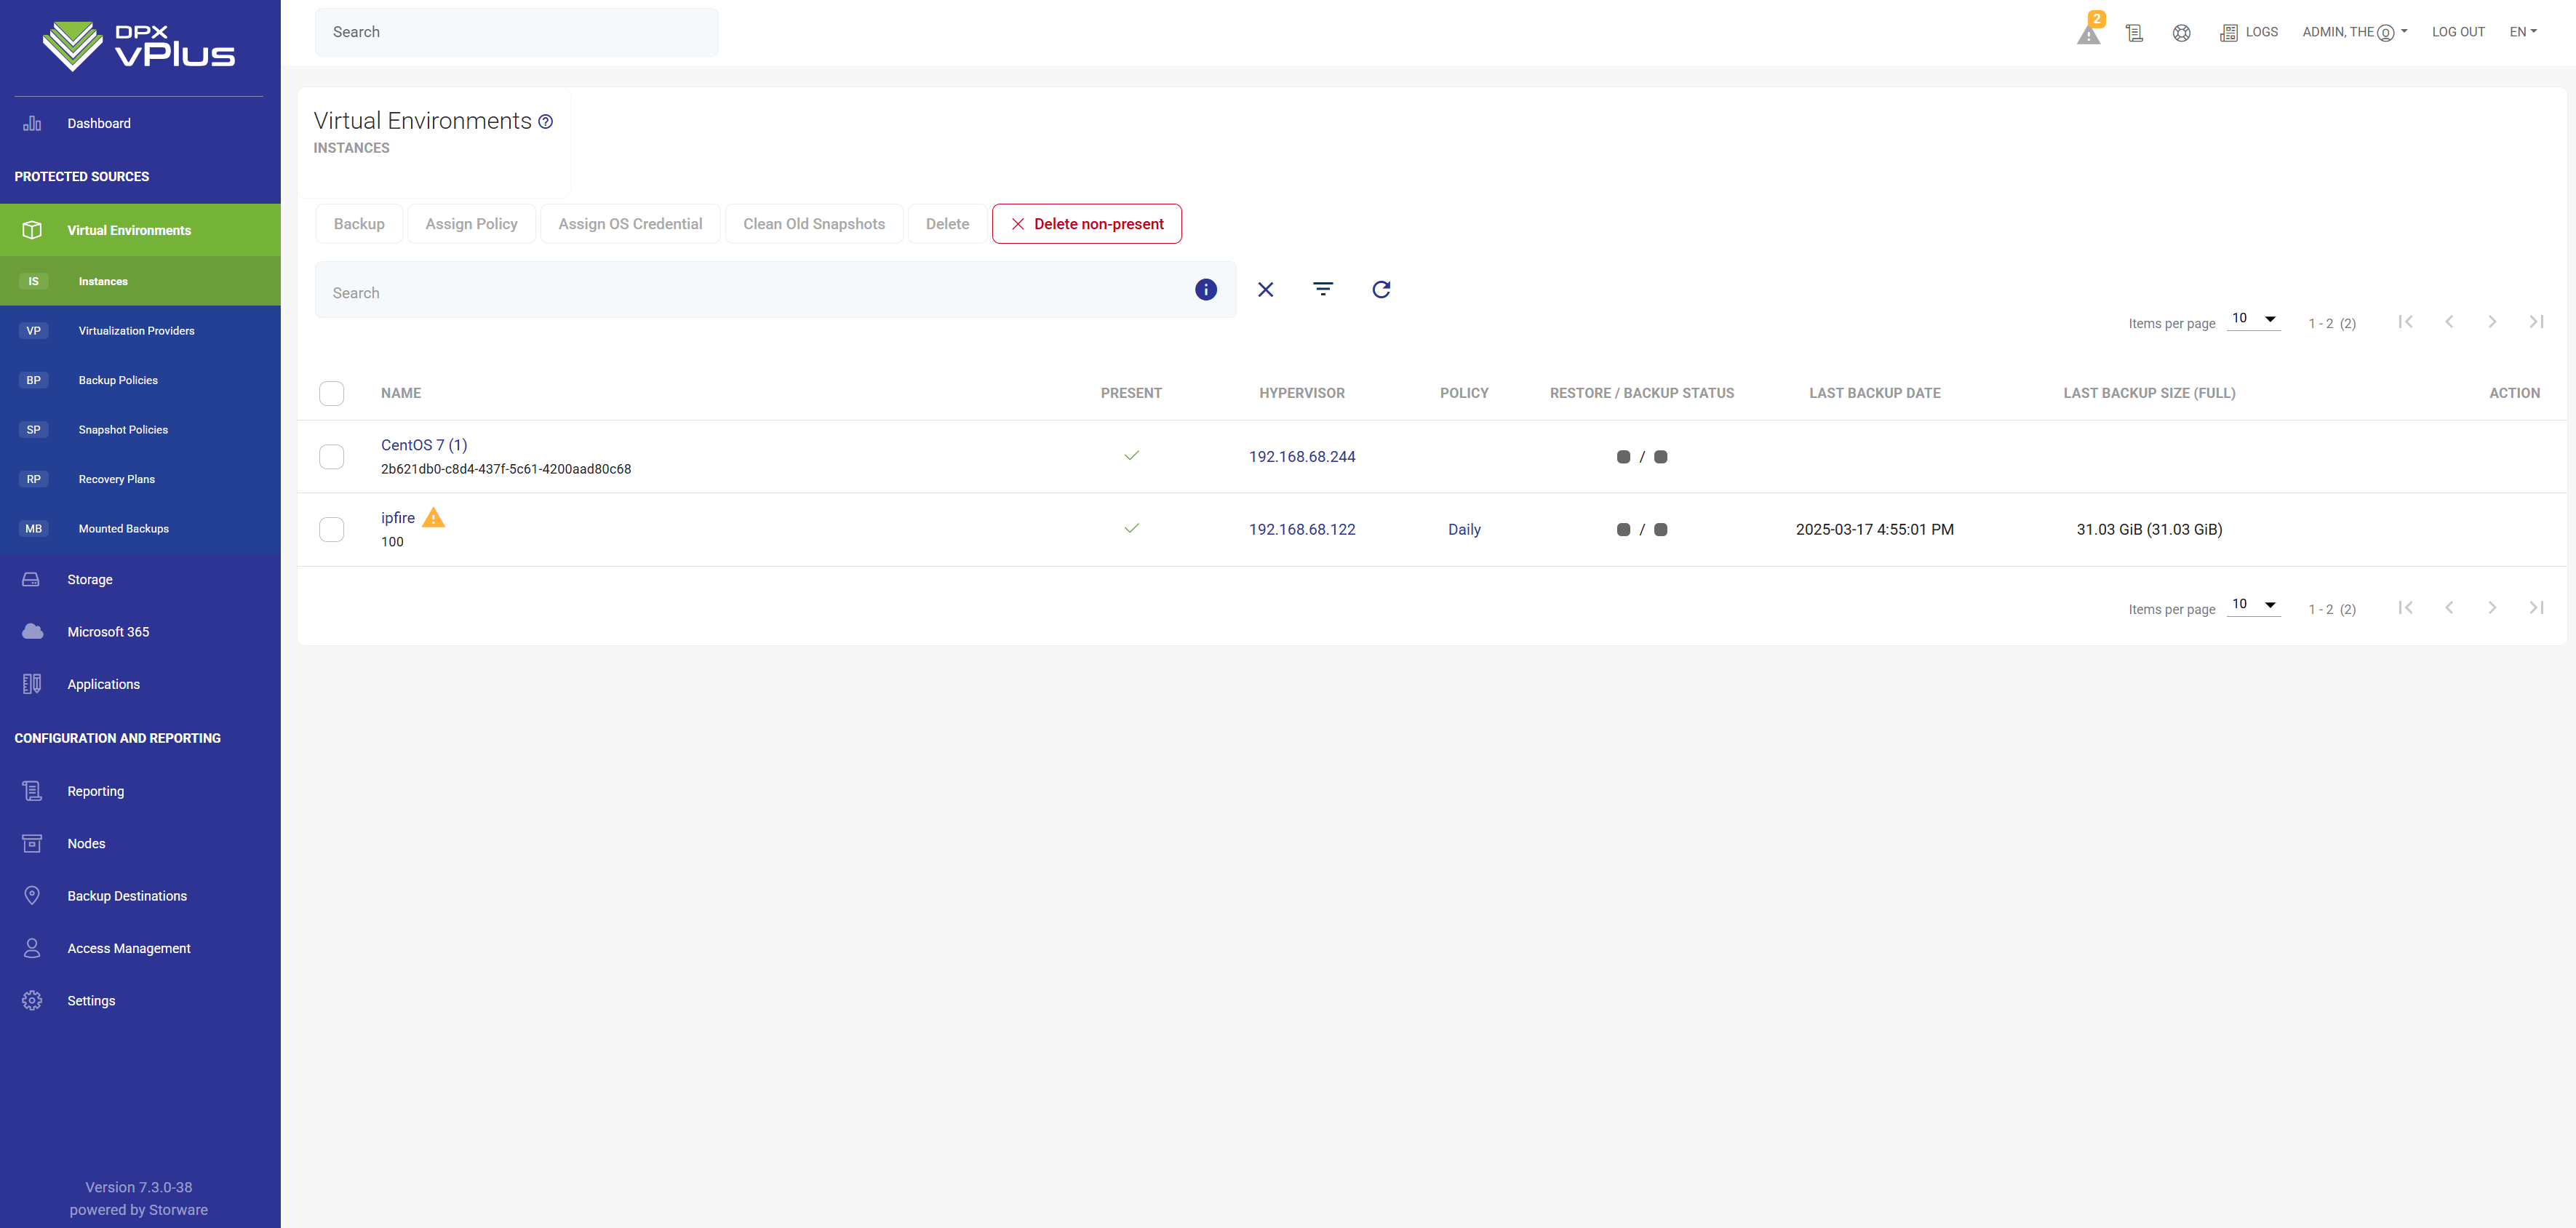Click the blue search info icon
Image resolution: width=2576 pixels, height=1228 pixels.
pyautogui.click(x=1206, y=290)
